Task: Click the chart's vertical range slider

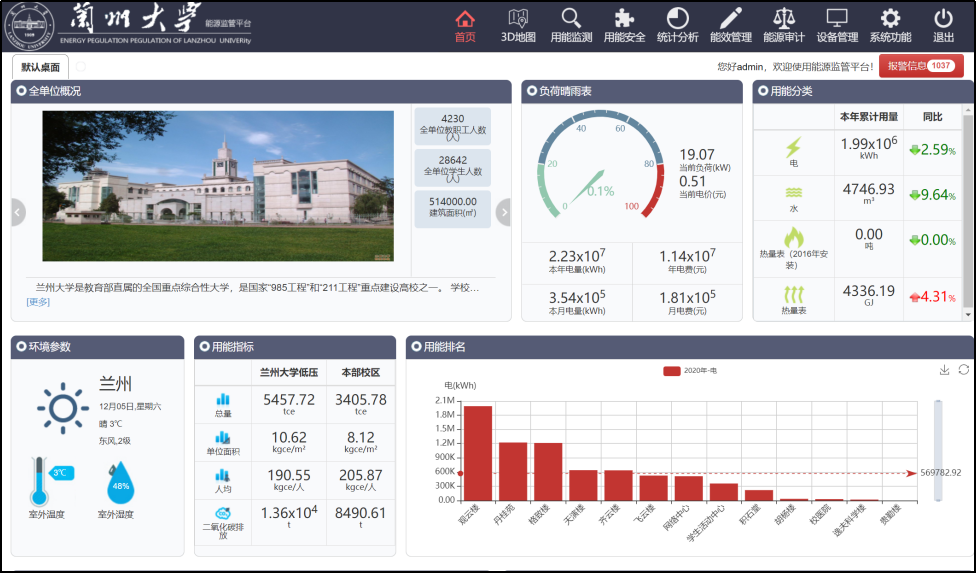Action: click(937, 450)
